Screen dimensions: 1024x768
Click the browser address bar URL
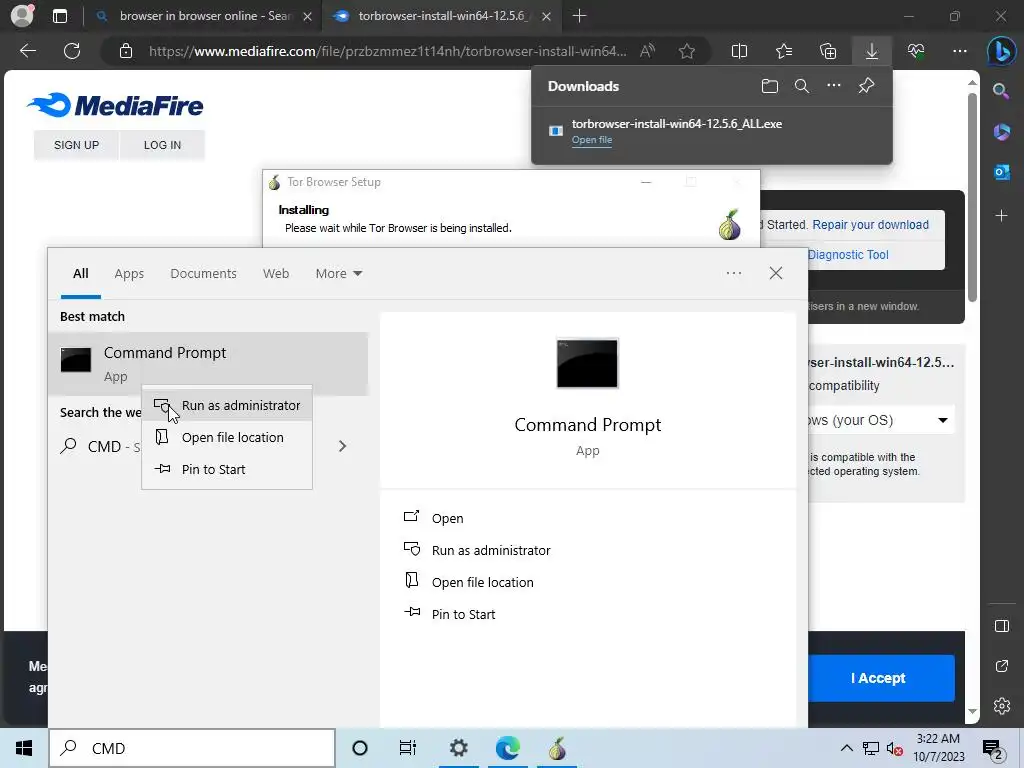(387, 51)
